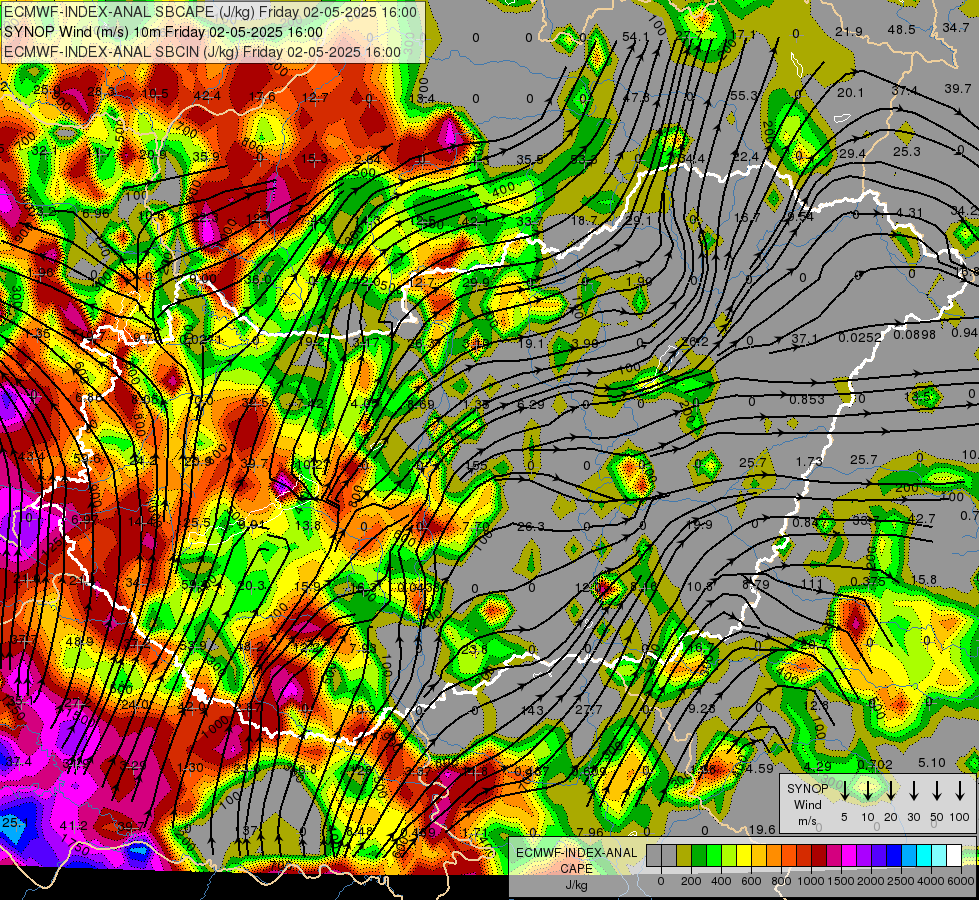
Task: Select the dark red CAPE legend swatch
Action: [x=819, y=856]
